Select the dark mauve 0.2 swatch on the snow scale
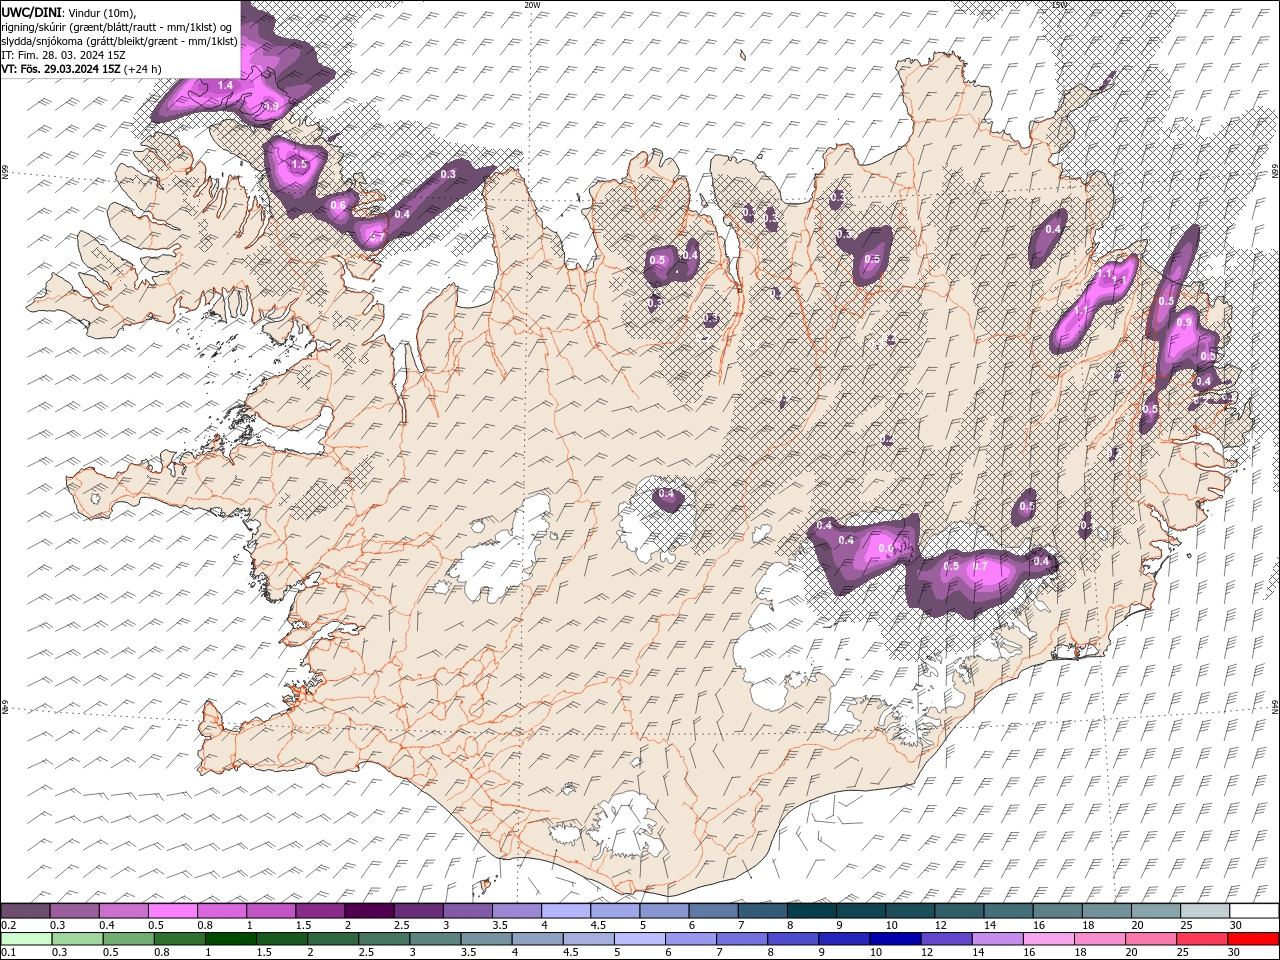The width and height of the screenshot is (1280, 960). point(26,911)
